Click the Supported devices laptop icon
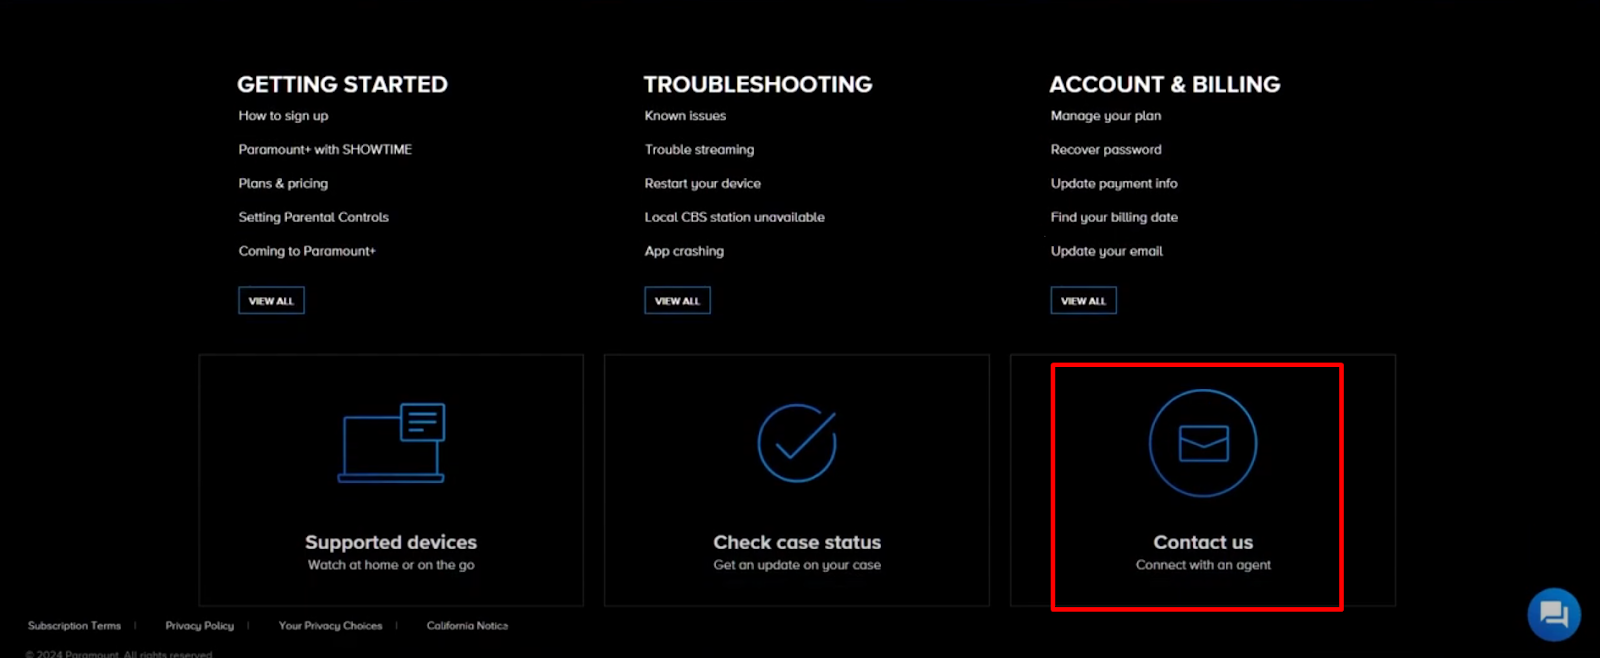Screen dimensions: 1600x658 tap(391, 443)
